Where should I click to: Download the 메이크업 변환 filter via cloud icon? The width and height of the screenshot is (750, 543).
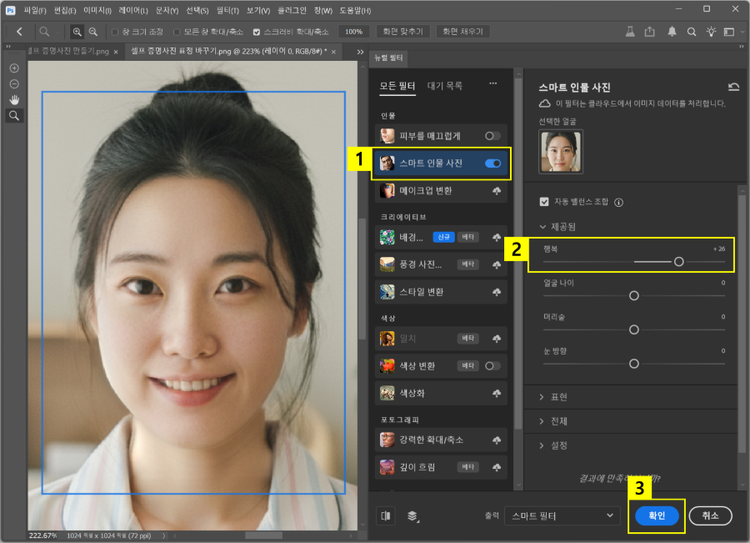tap(495, 190)
